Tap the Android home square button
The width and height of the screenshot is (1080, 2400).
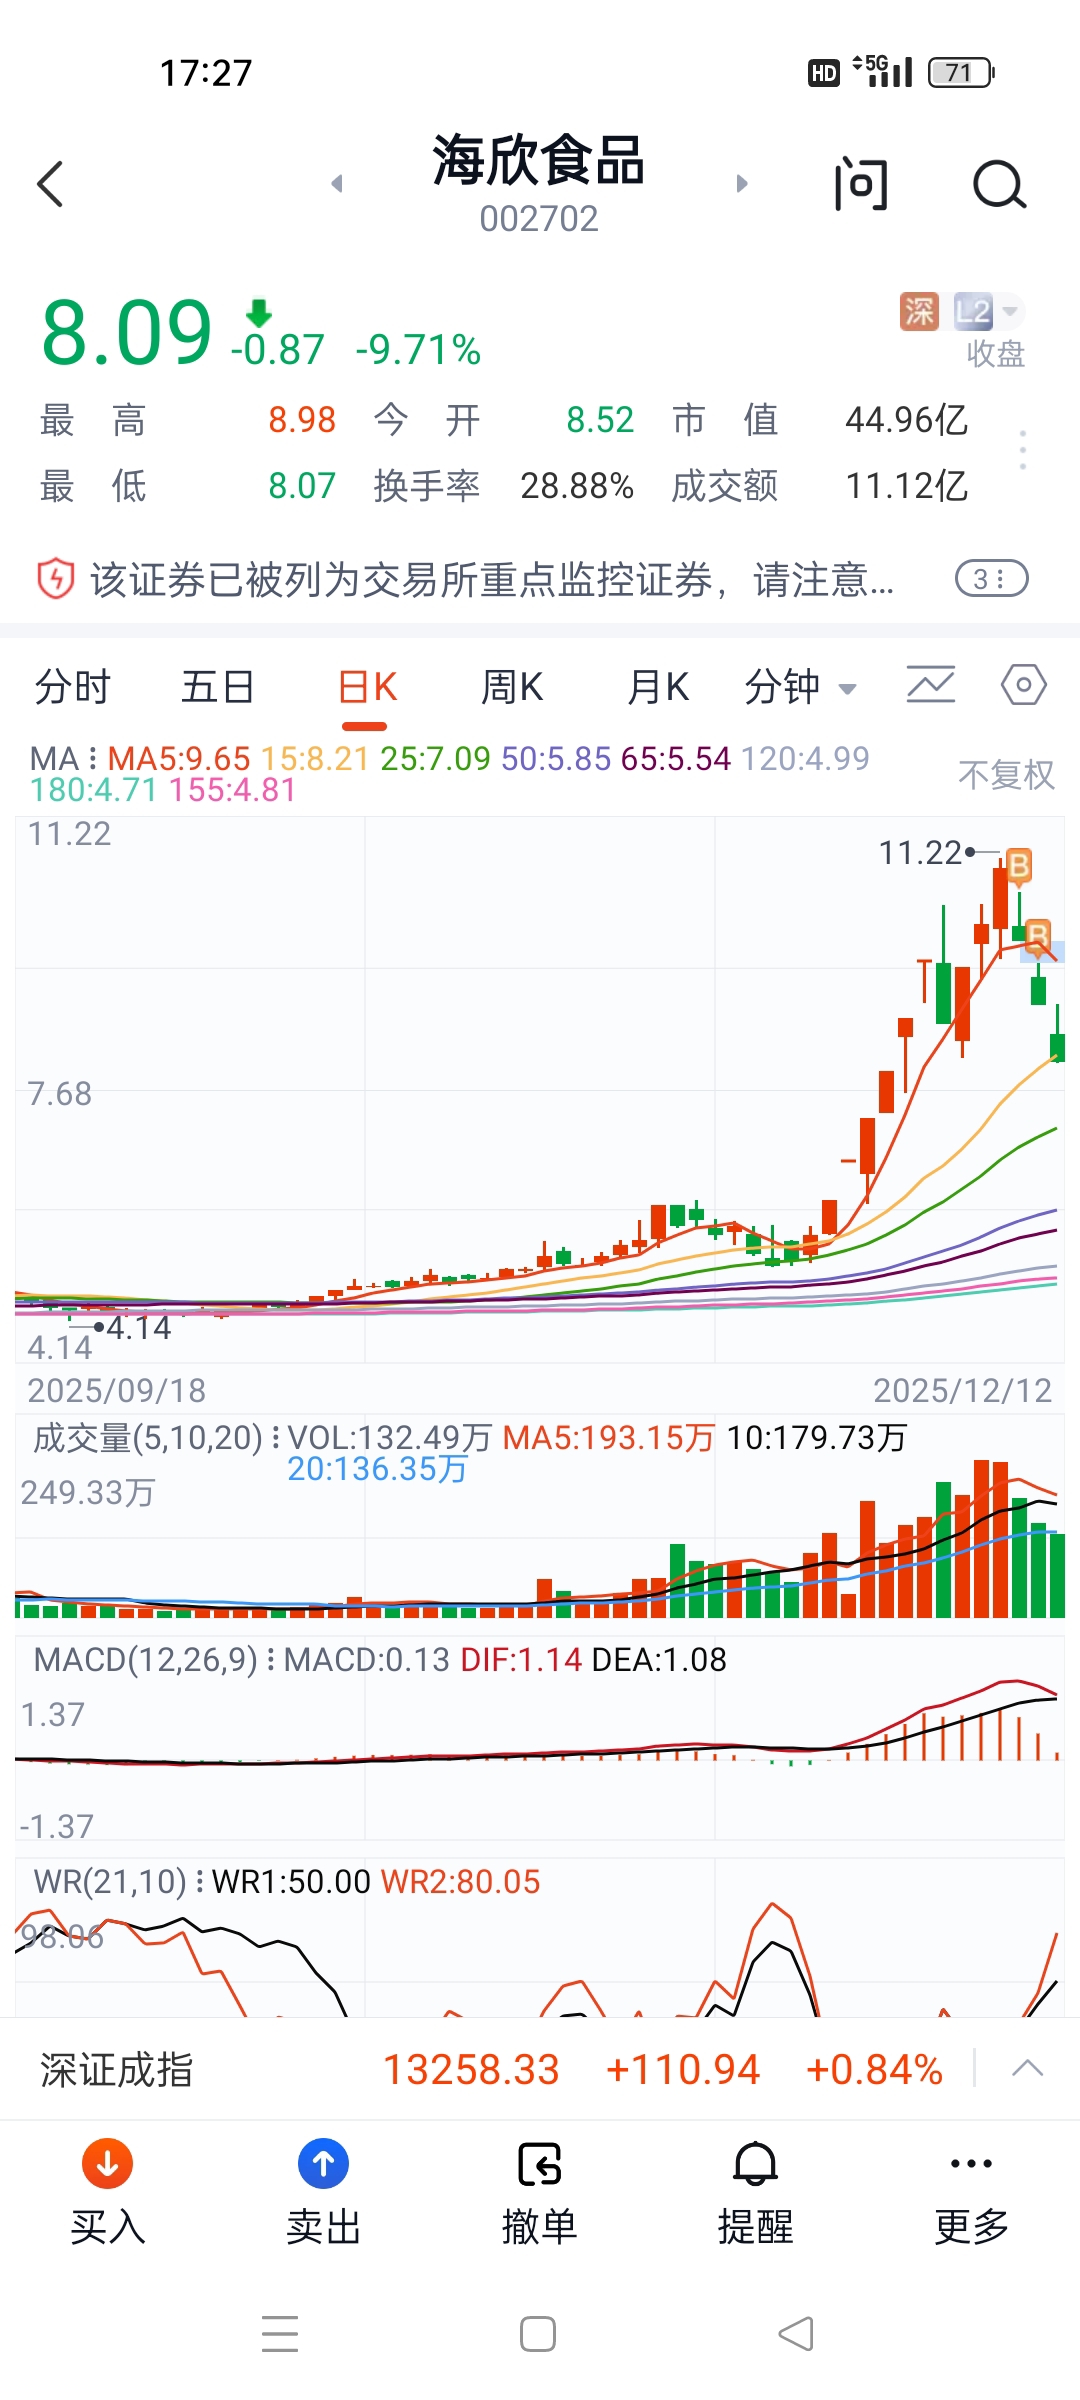pos(538,2334)
